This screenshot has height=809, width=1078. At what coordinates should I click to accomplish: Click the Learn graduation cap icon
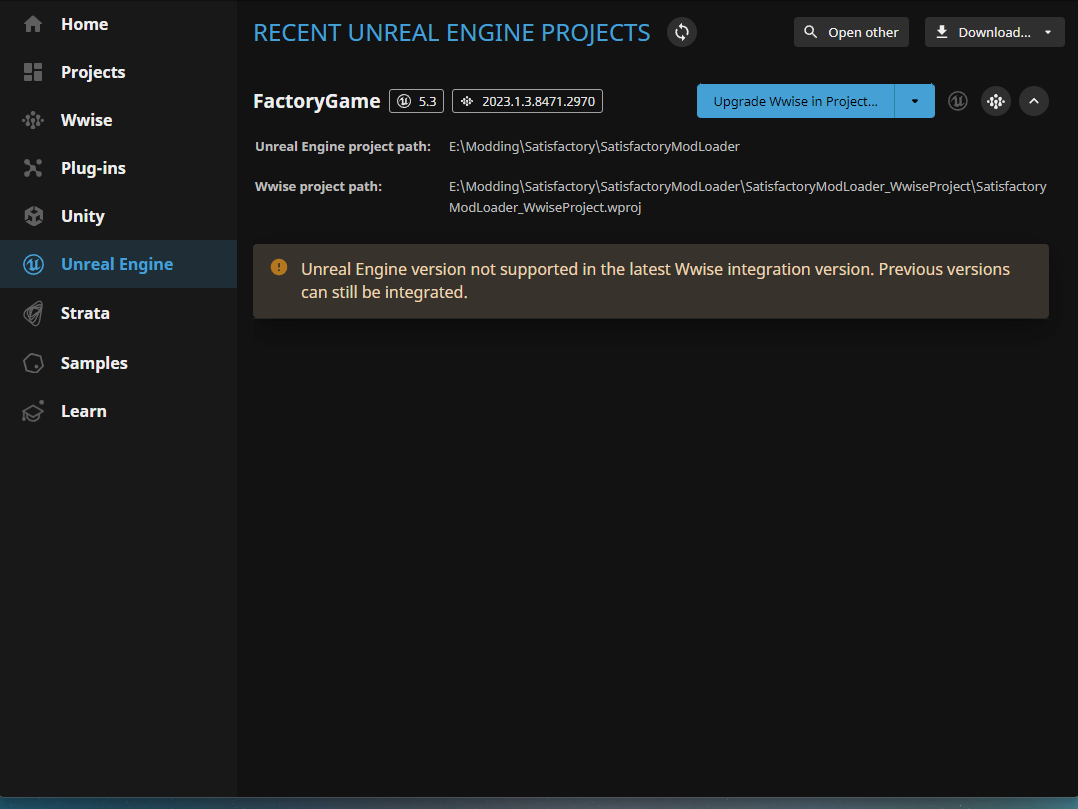coord(33,411)
